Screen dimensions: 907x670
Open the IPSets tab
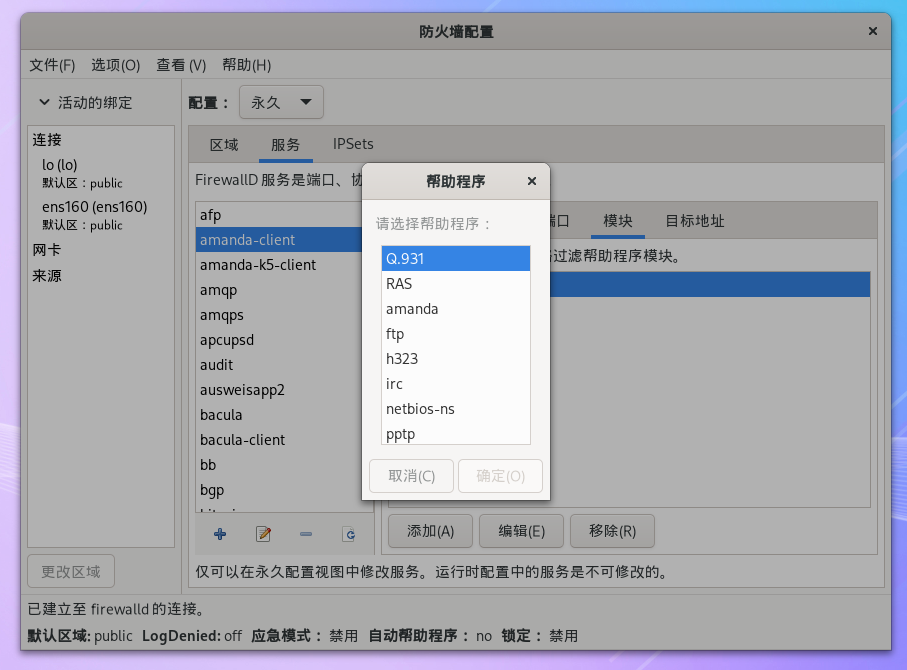coord(352,144)
